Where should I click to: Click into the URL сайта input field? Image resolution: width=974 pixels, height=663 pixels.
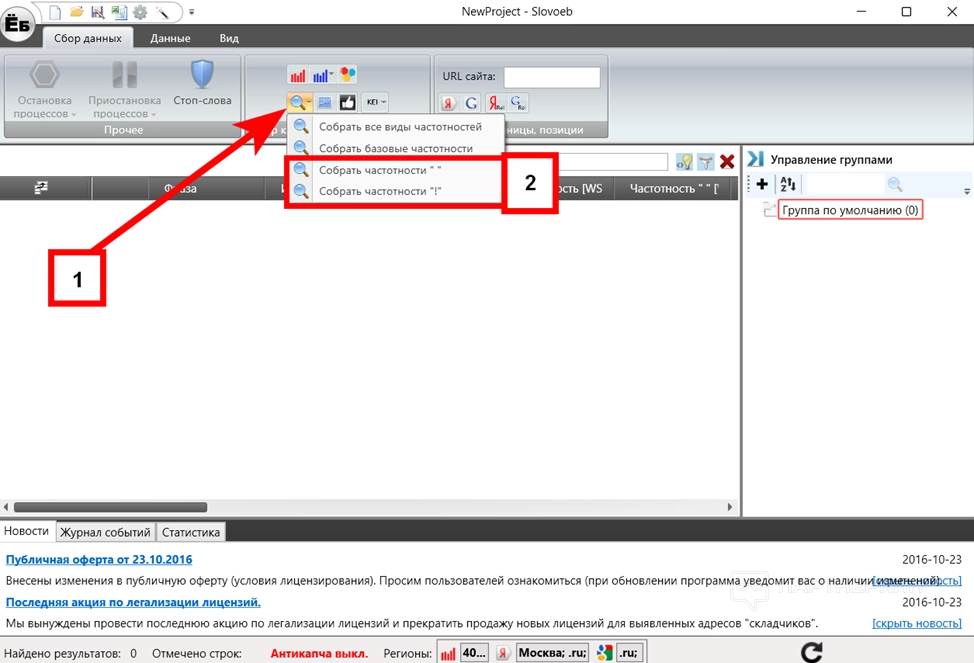pos(552,77)
